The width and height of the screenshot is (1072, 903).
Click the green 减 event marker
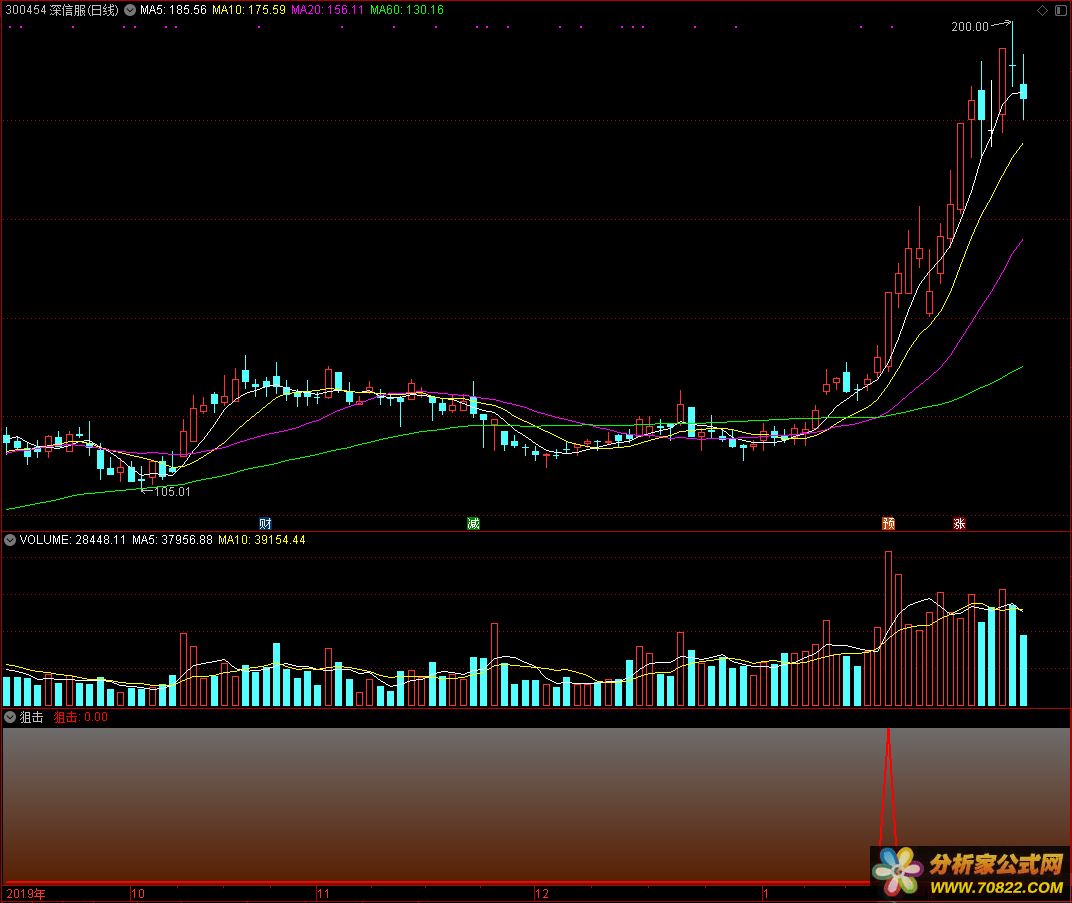coord(473,523)
